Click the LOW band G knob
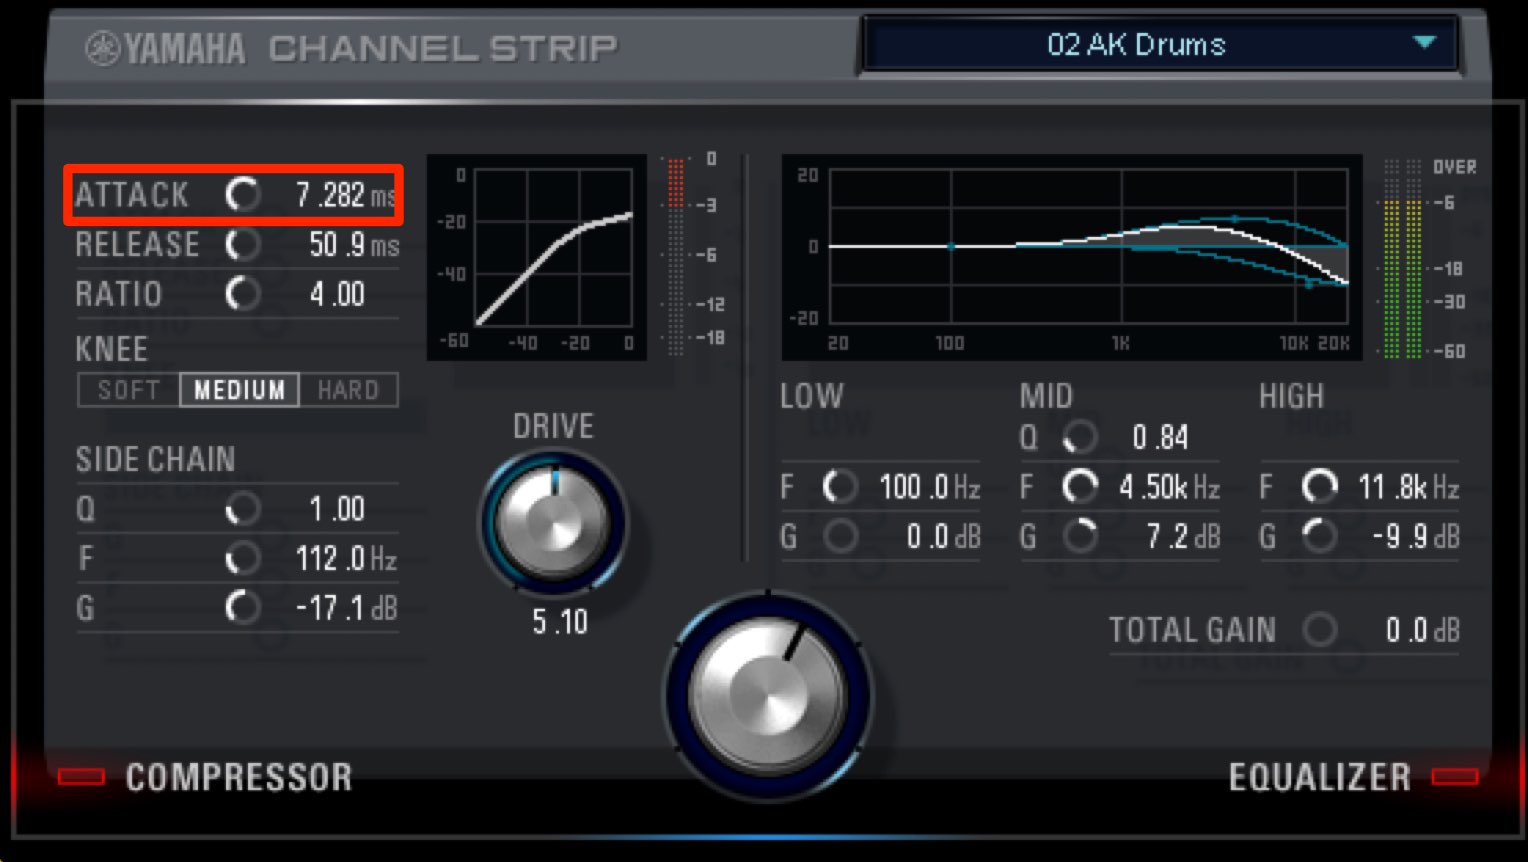This screenshot has width=1528, height=862. [x=840, y=537]
